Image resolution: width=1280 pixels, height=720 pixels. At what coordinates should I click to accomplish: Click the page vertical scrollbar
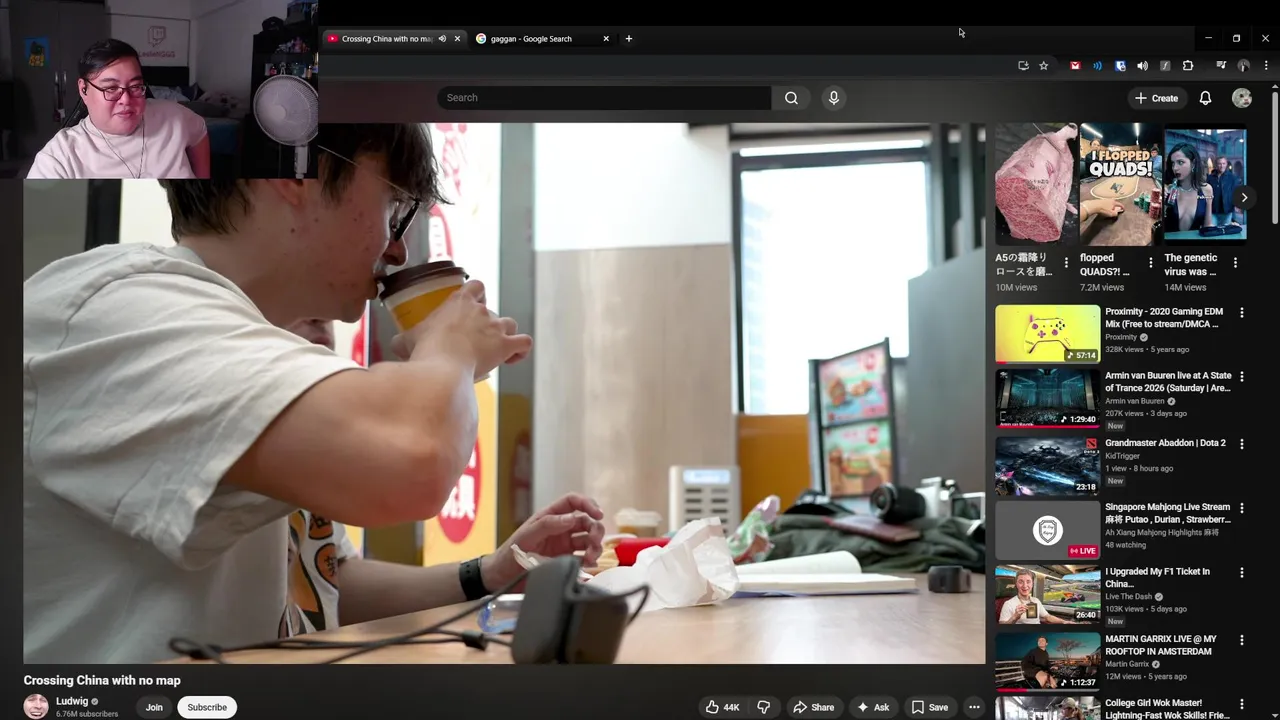point(1275,160)
